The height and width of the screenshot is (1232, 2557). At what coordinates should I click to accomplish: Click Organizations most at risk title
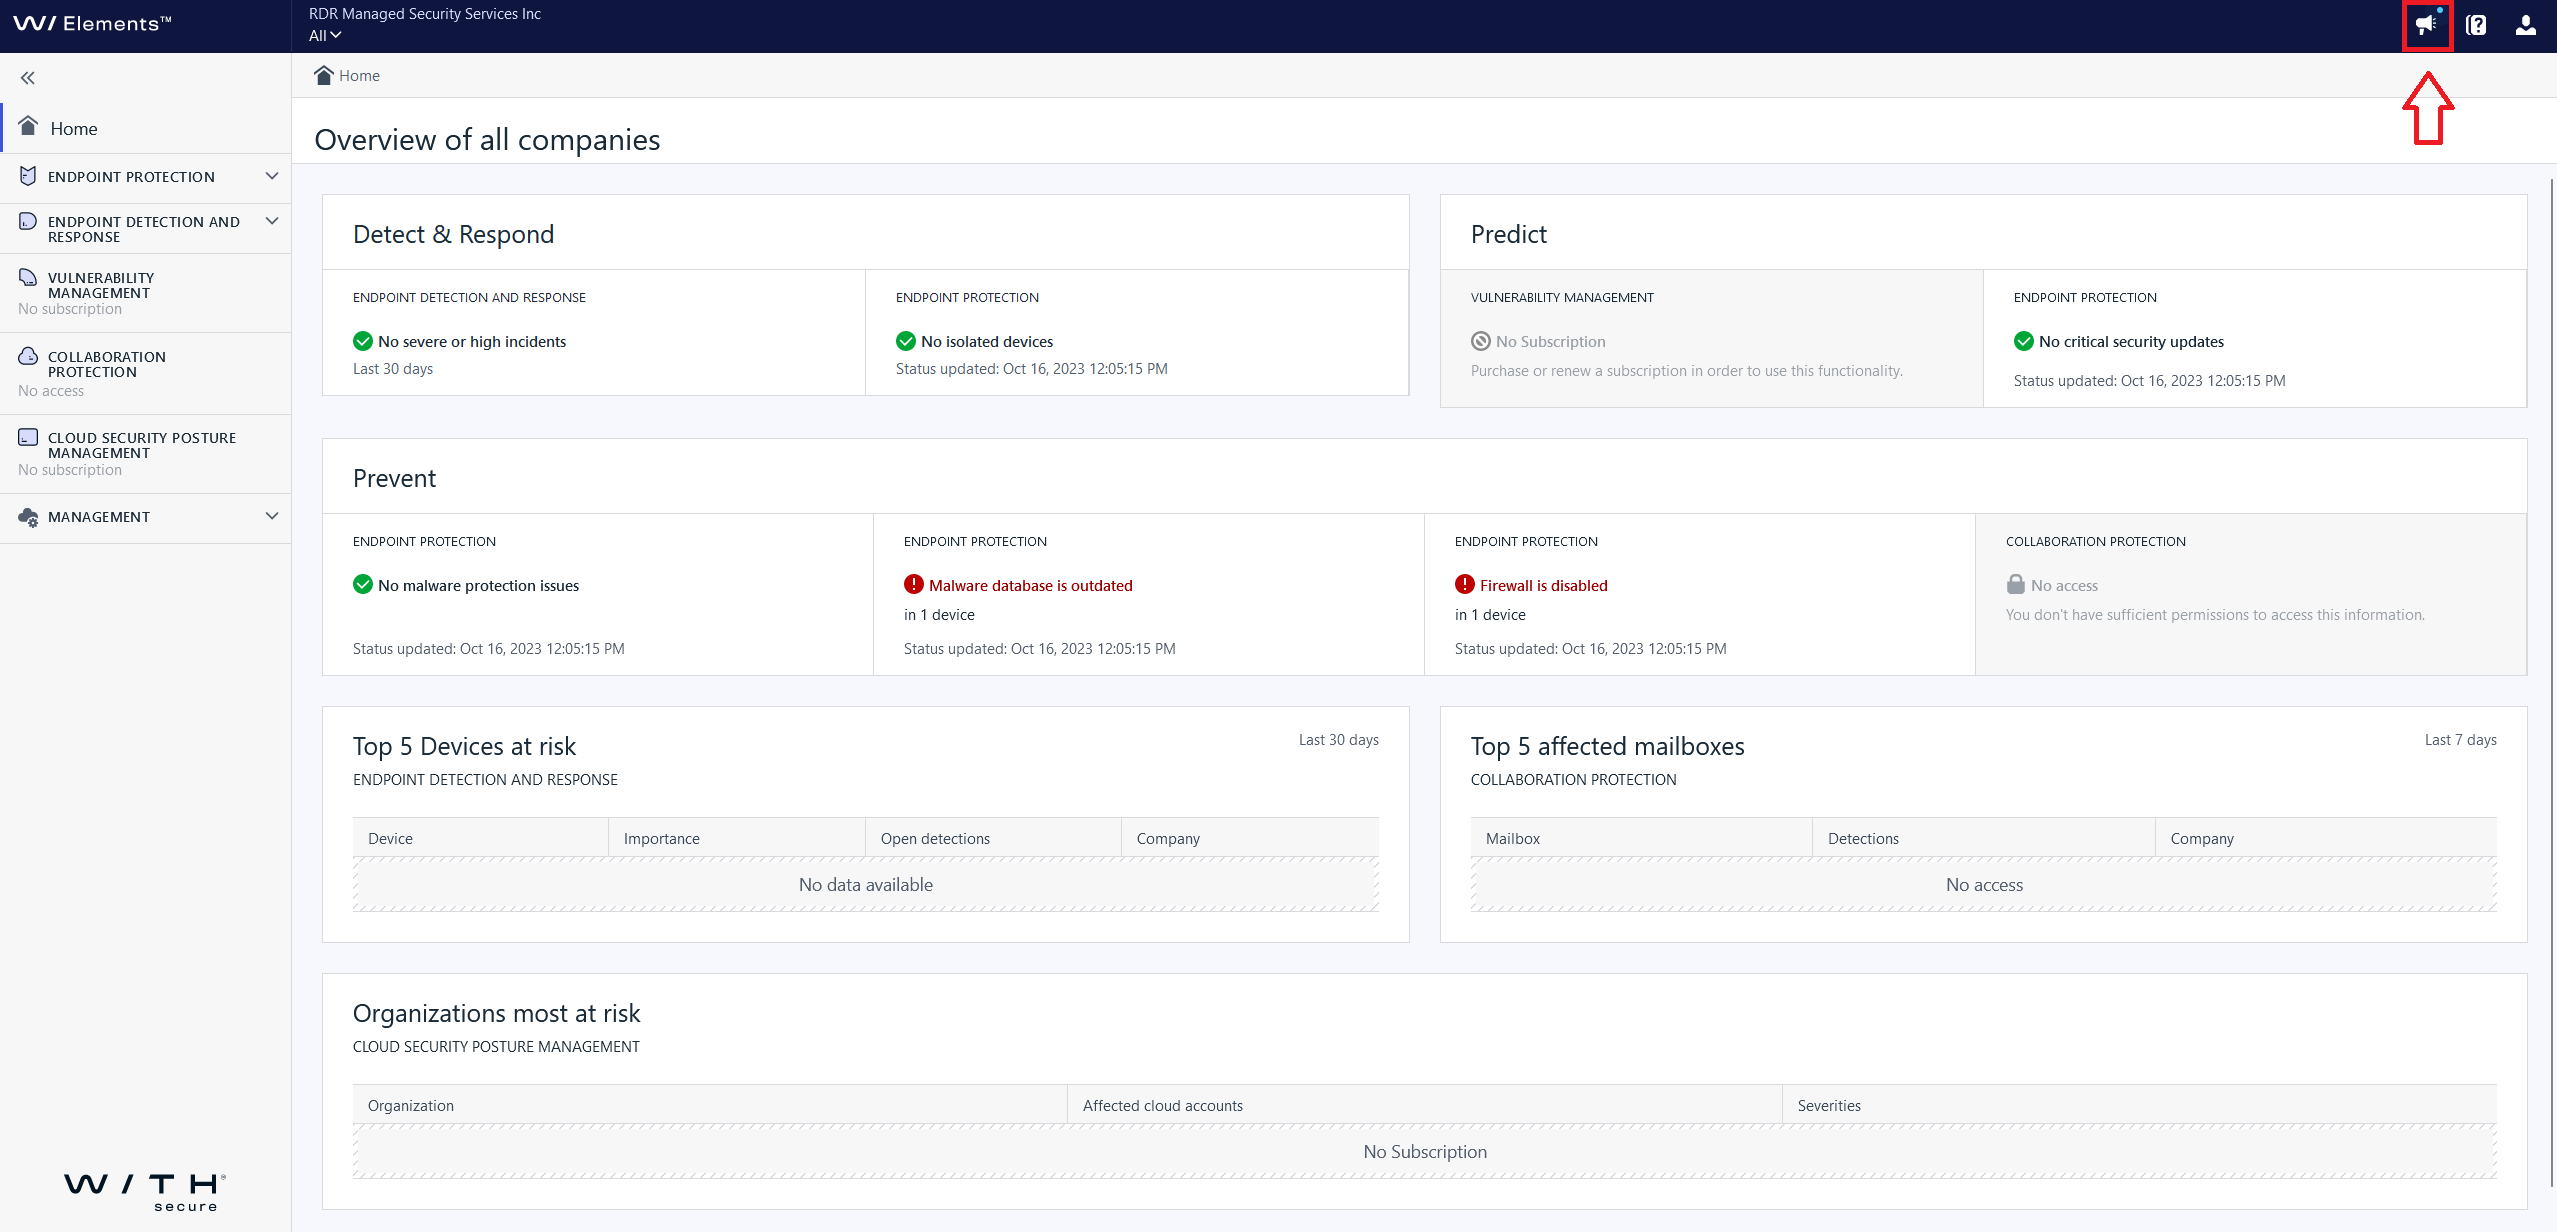(496, 1013)
